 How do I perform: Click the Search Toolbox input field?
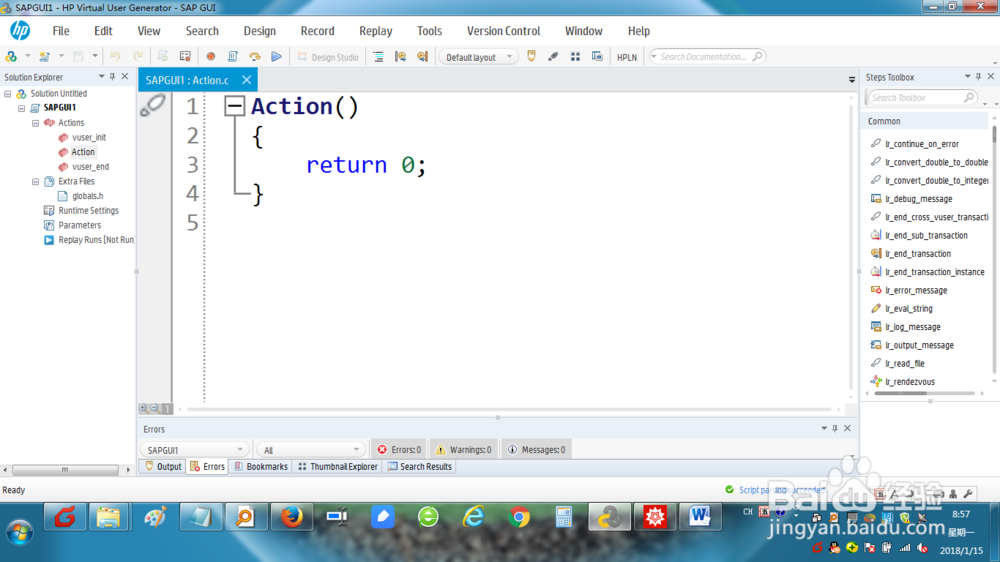click(920, 98)
